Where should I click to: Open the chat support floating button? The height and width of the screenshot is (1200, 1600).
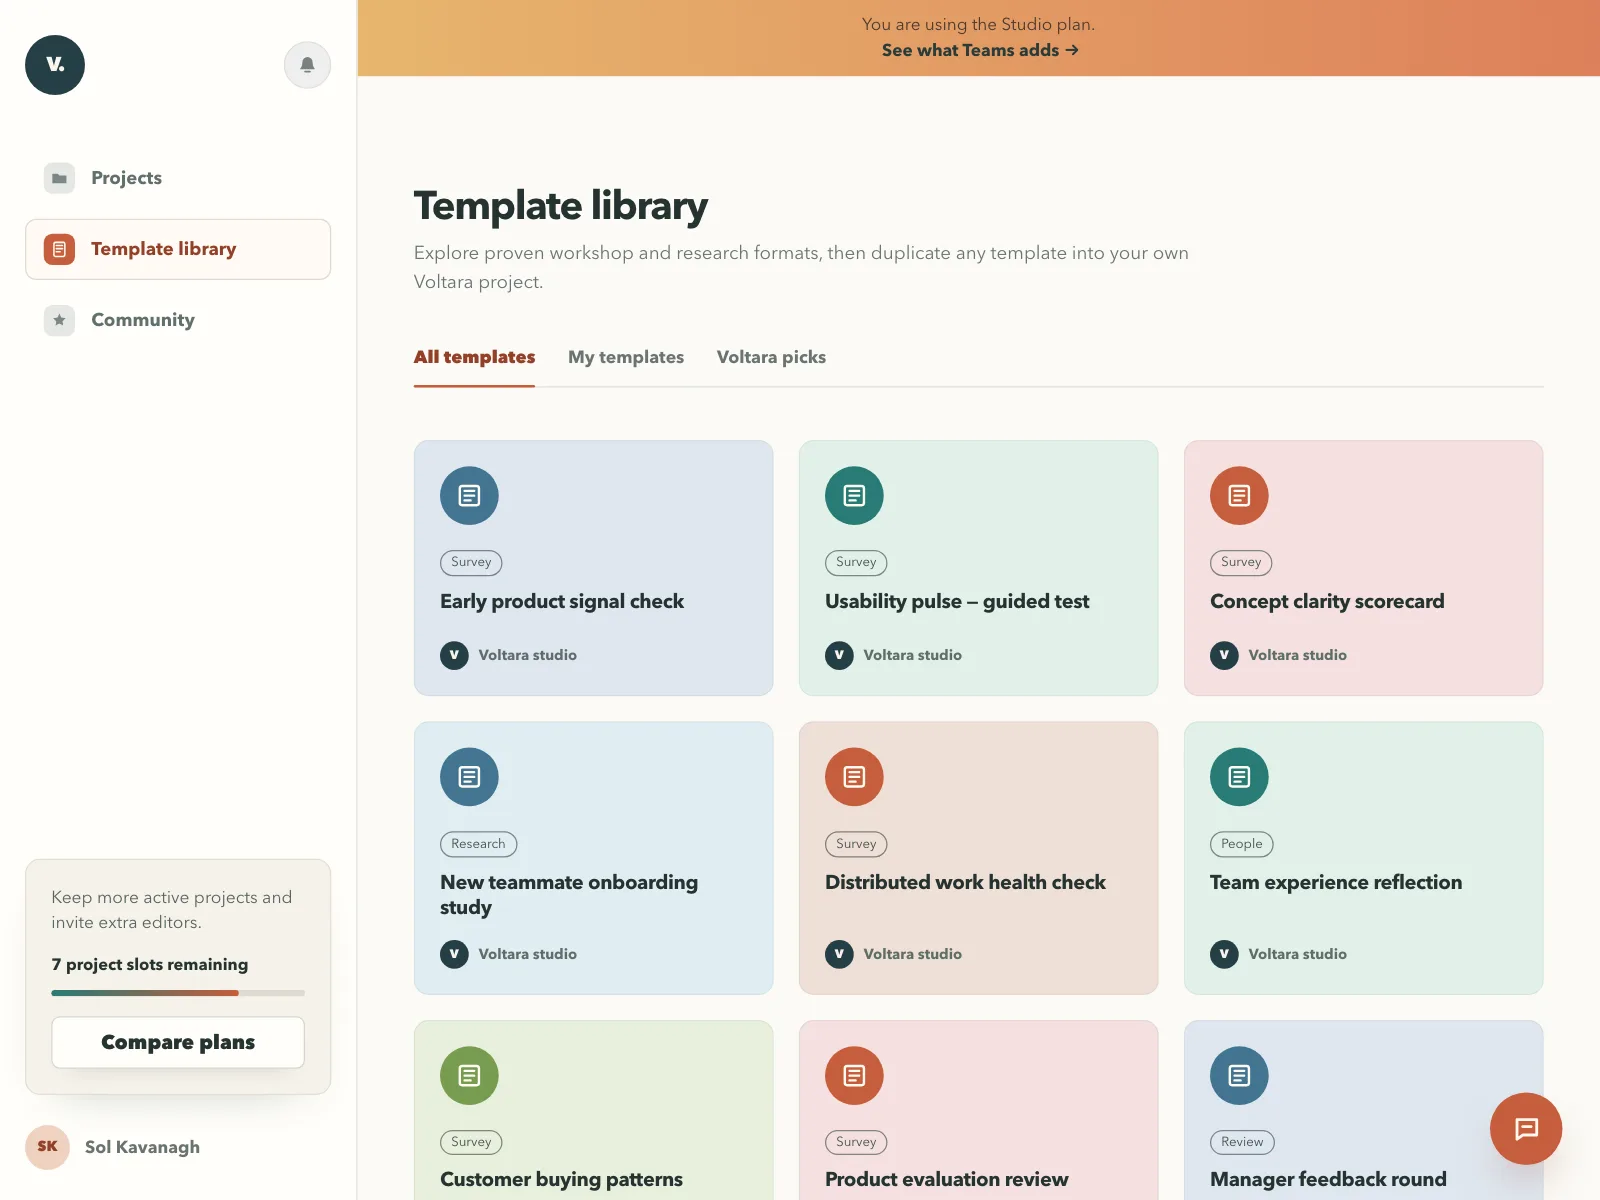1526,1129
